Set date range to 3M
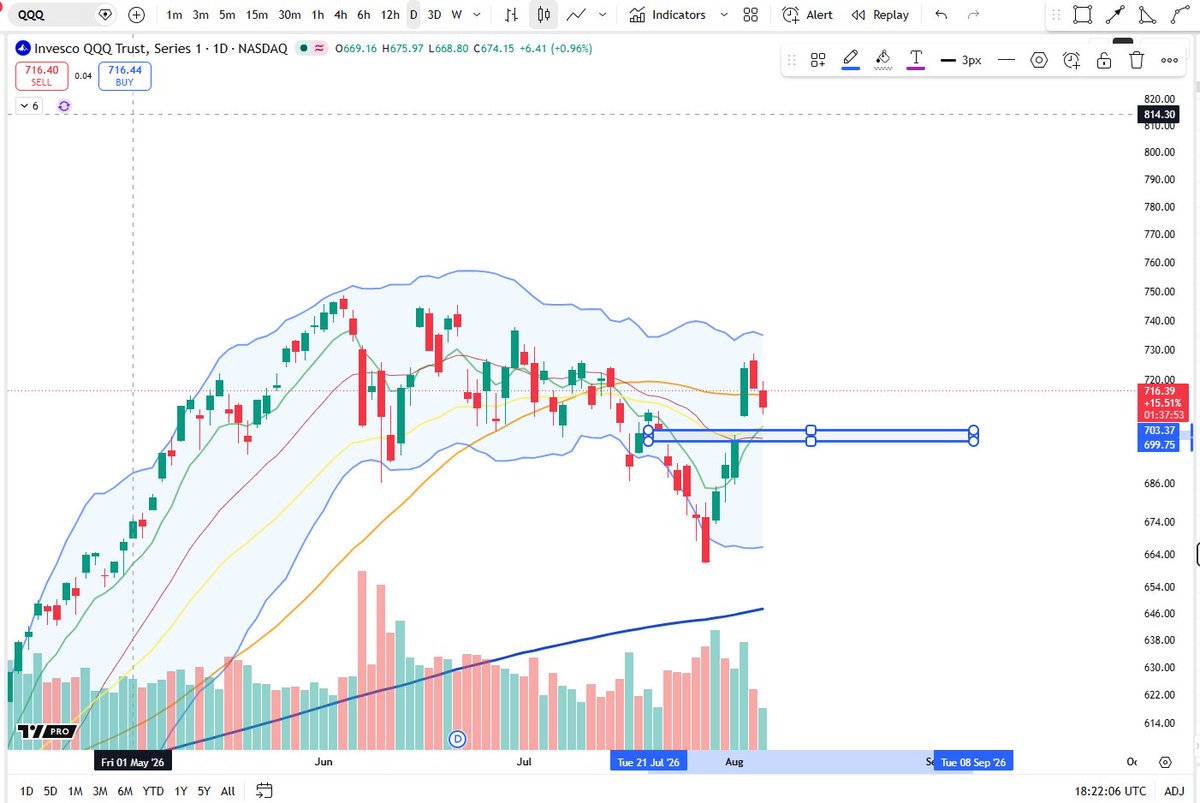 [100, 791]
